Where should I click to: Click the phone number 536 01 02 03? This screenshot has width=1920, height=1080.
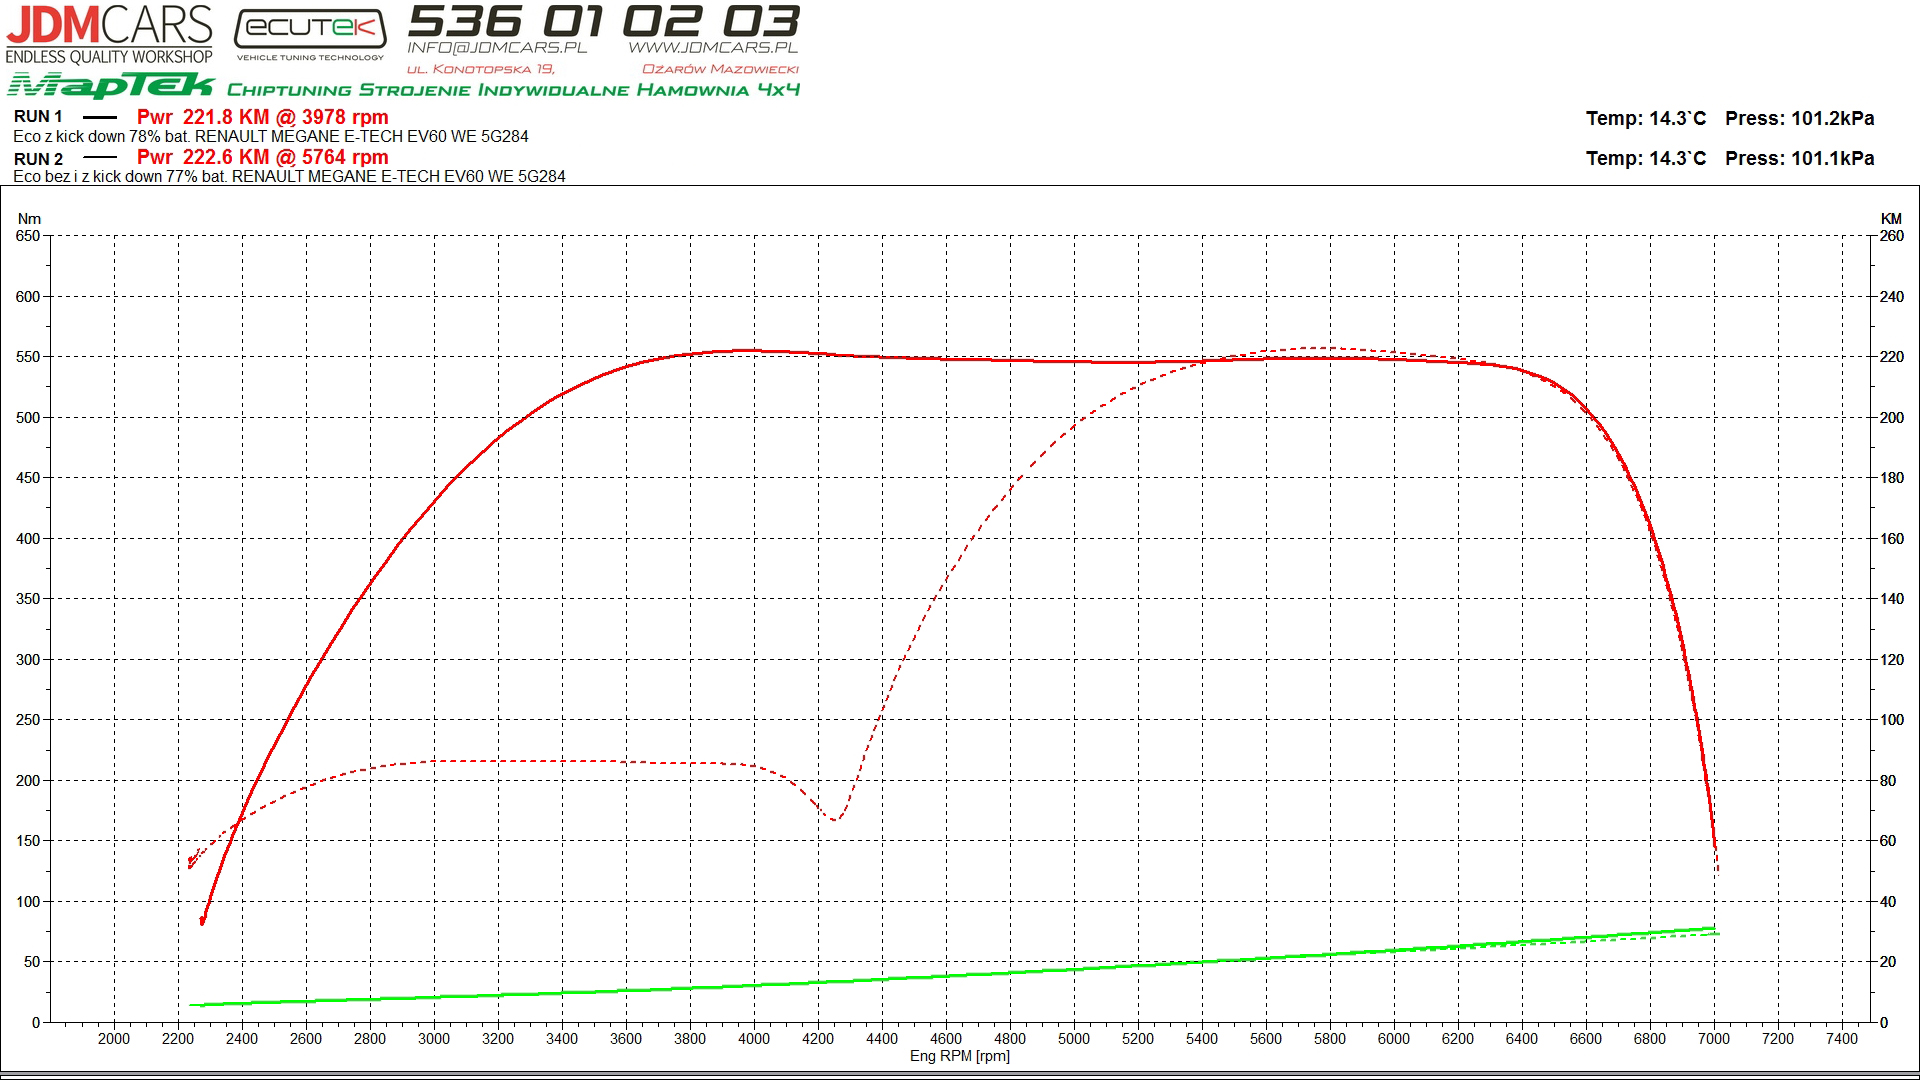click(x=604, y=20)
